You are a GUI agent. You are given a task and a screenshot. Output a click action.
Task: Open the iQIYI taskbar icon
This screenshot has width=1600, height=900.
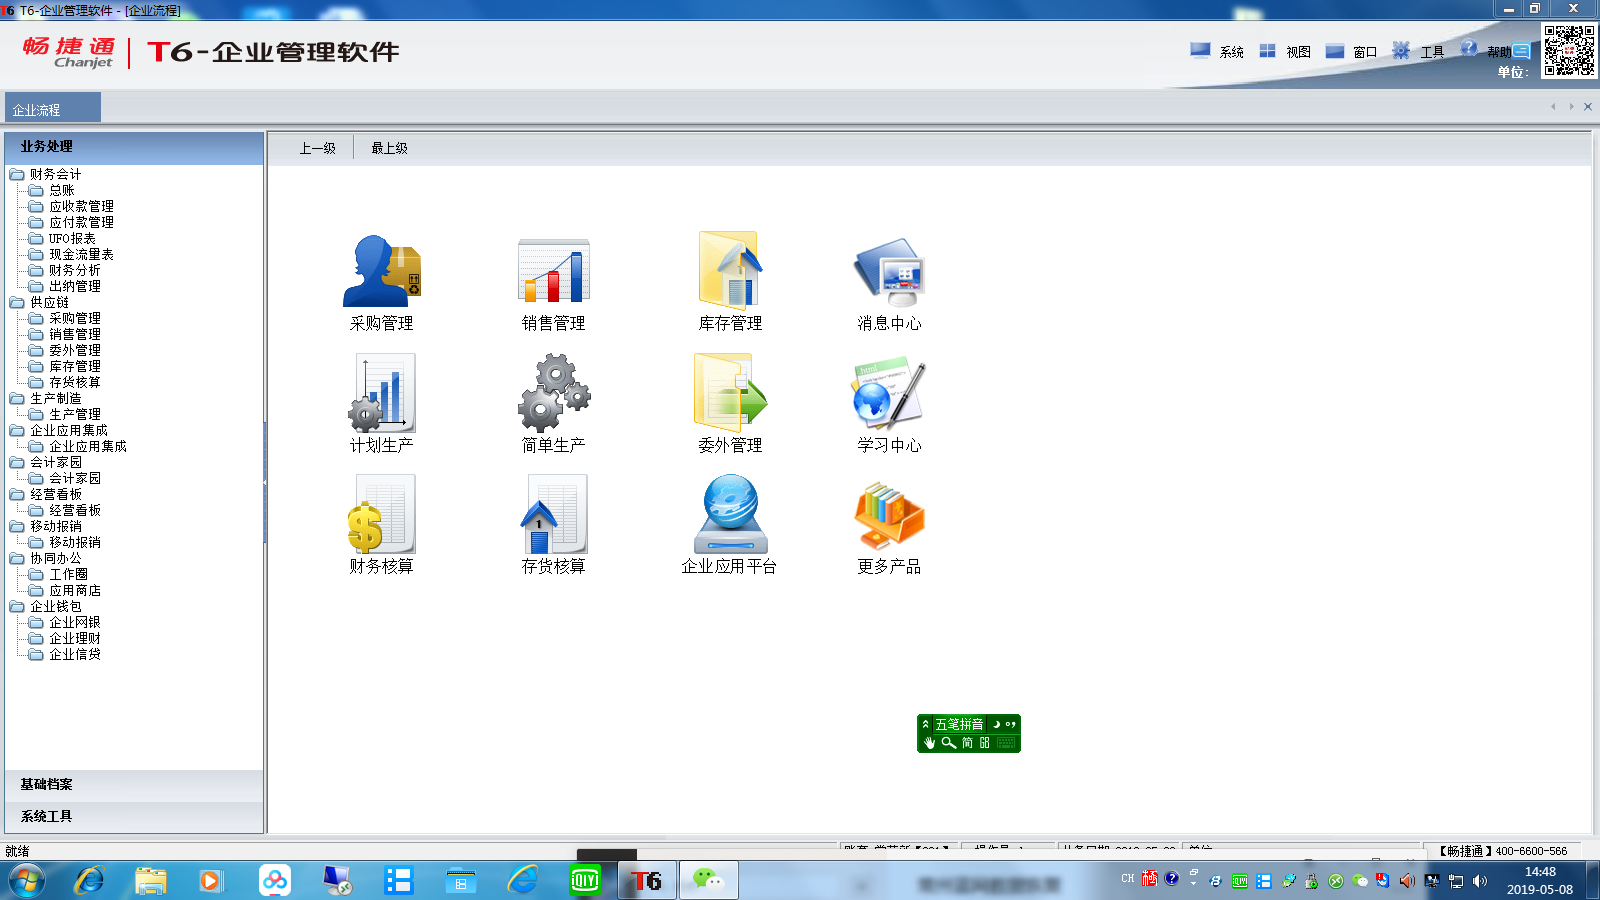tap(585, 880)
